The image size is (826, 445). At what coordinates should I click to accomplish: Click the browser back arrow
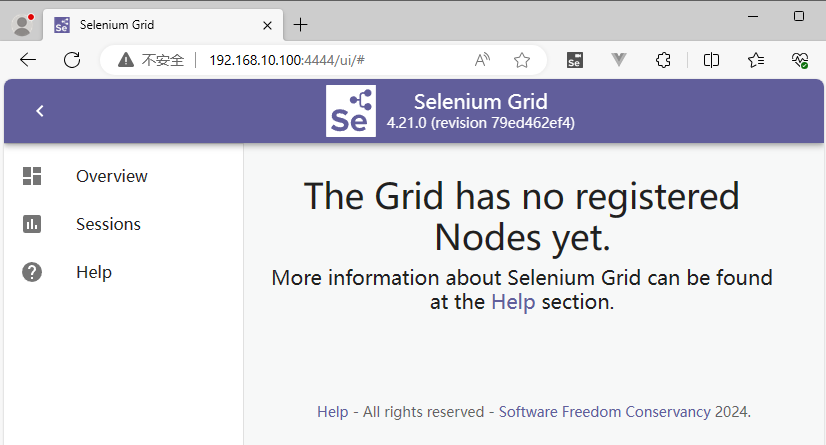coord(28,60)
